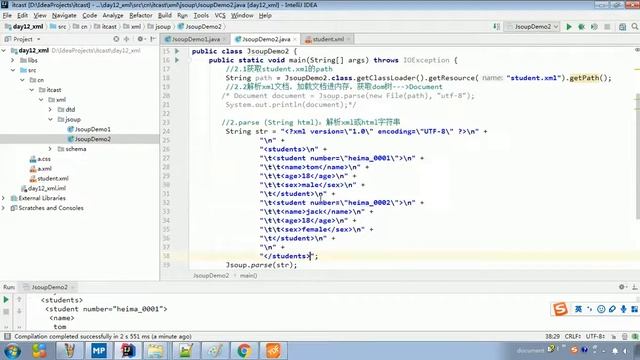Collapse the src folder
640x360 pixels.
[13, 70]
